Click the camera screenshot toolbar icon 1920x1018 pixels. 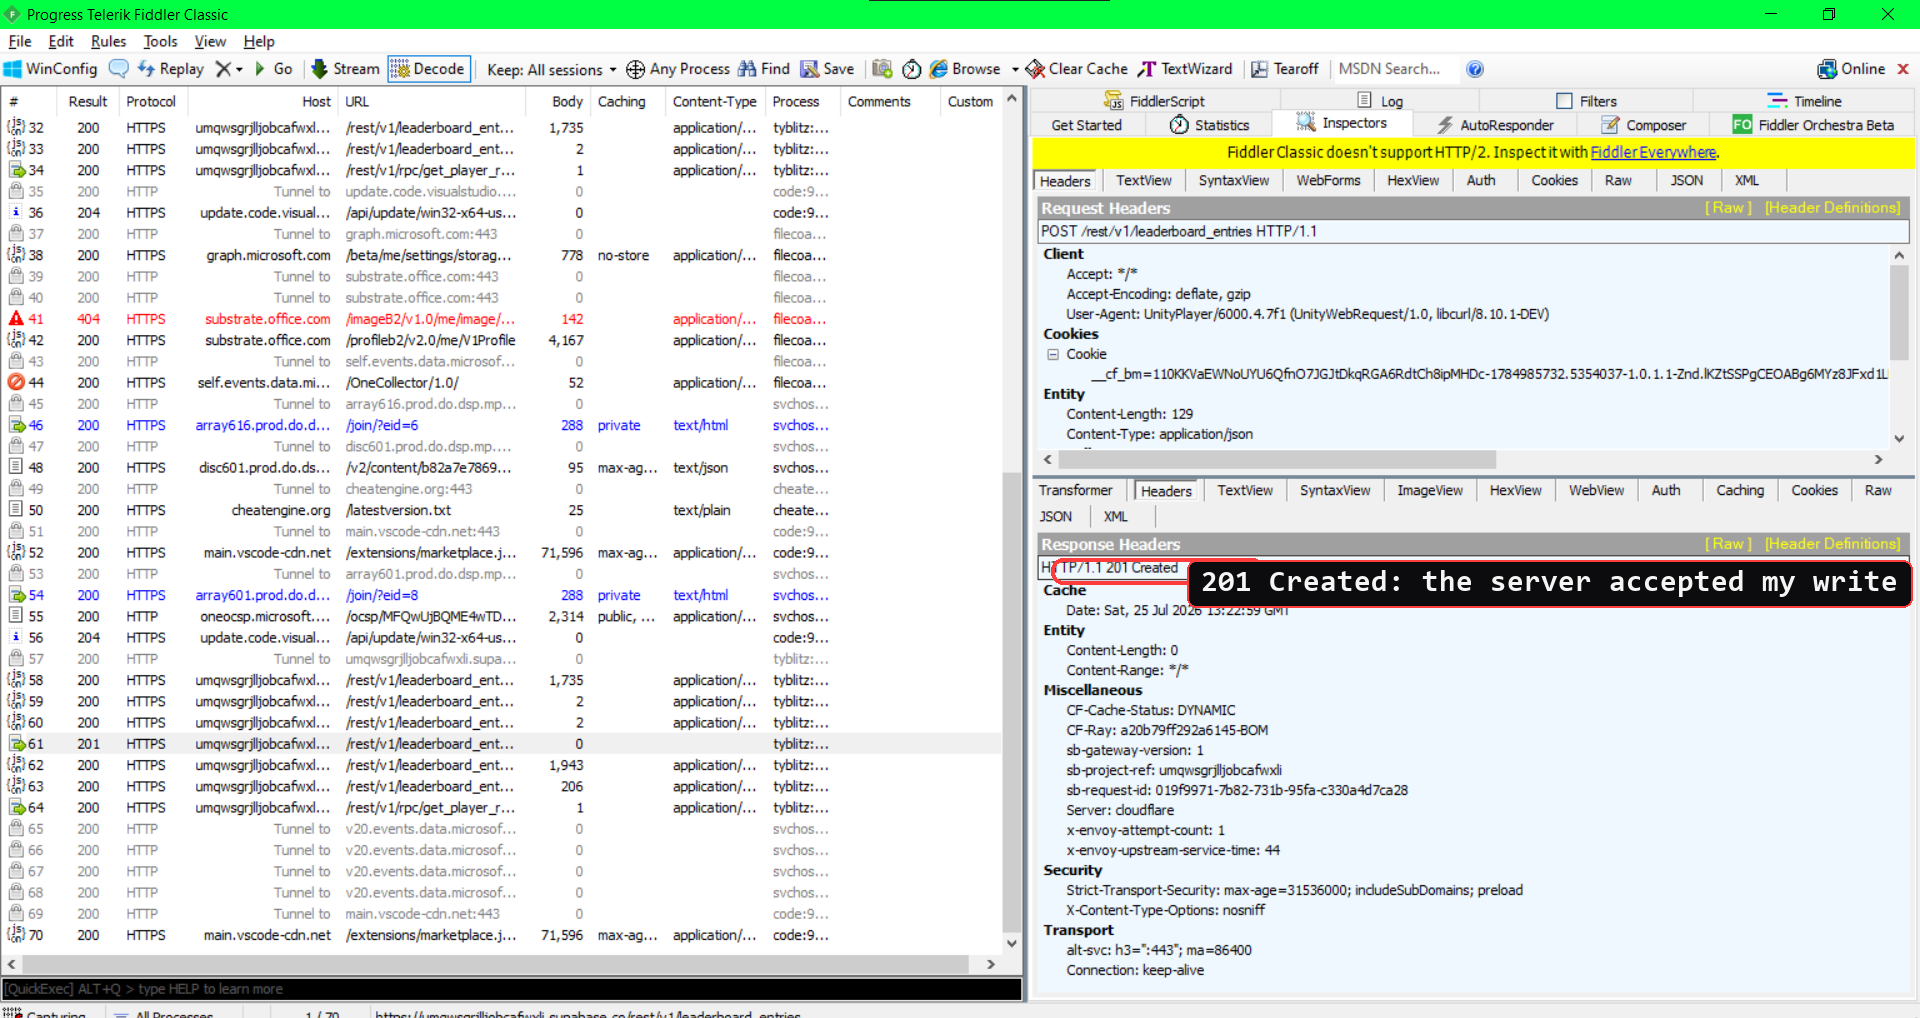(x=882, y=69)
